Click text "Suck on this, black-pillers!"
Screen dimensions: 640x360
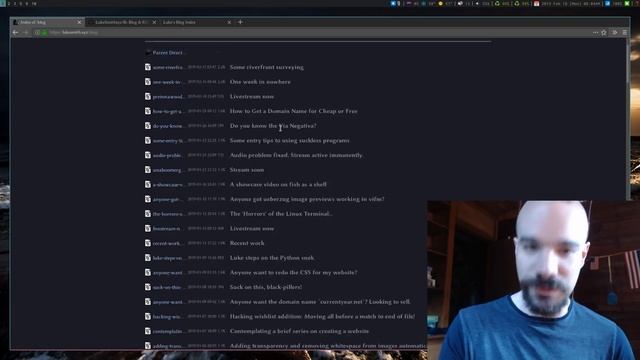(x=266, y=287)
